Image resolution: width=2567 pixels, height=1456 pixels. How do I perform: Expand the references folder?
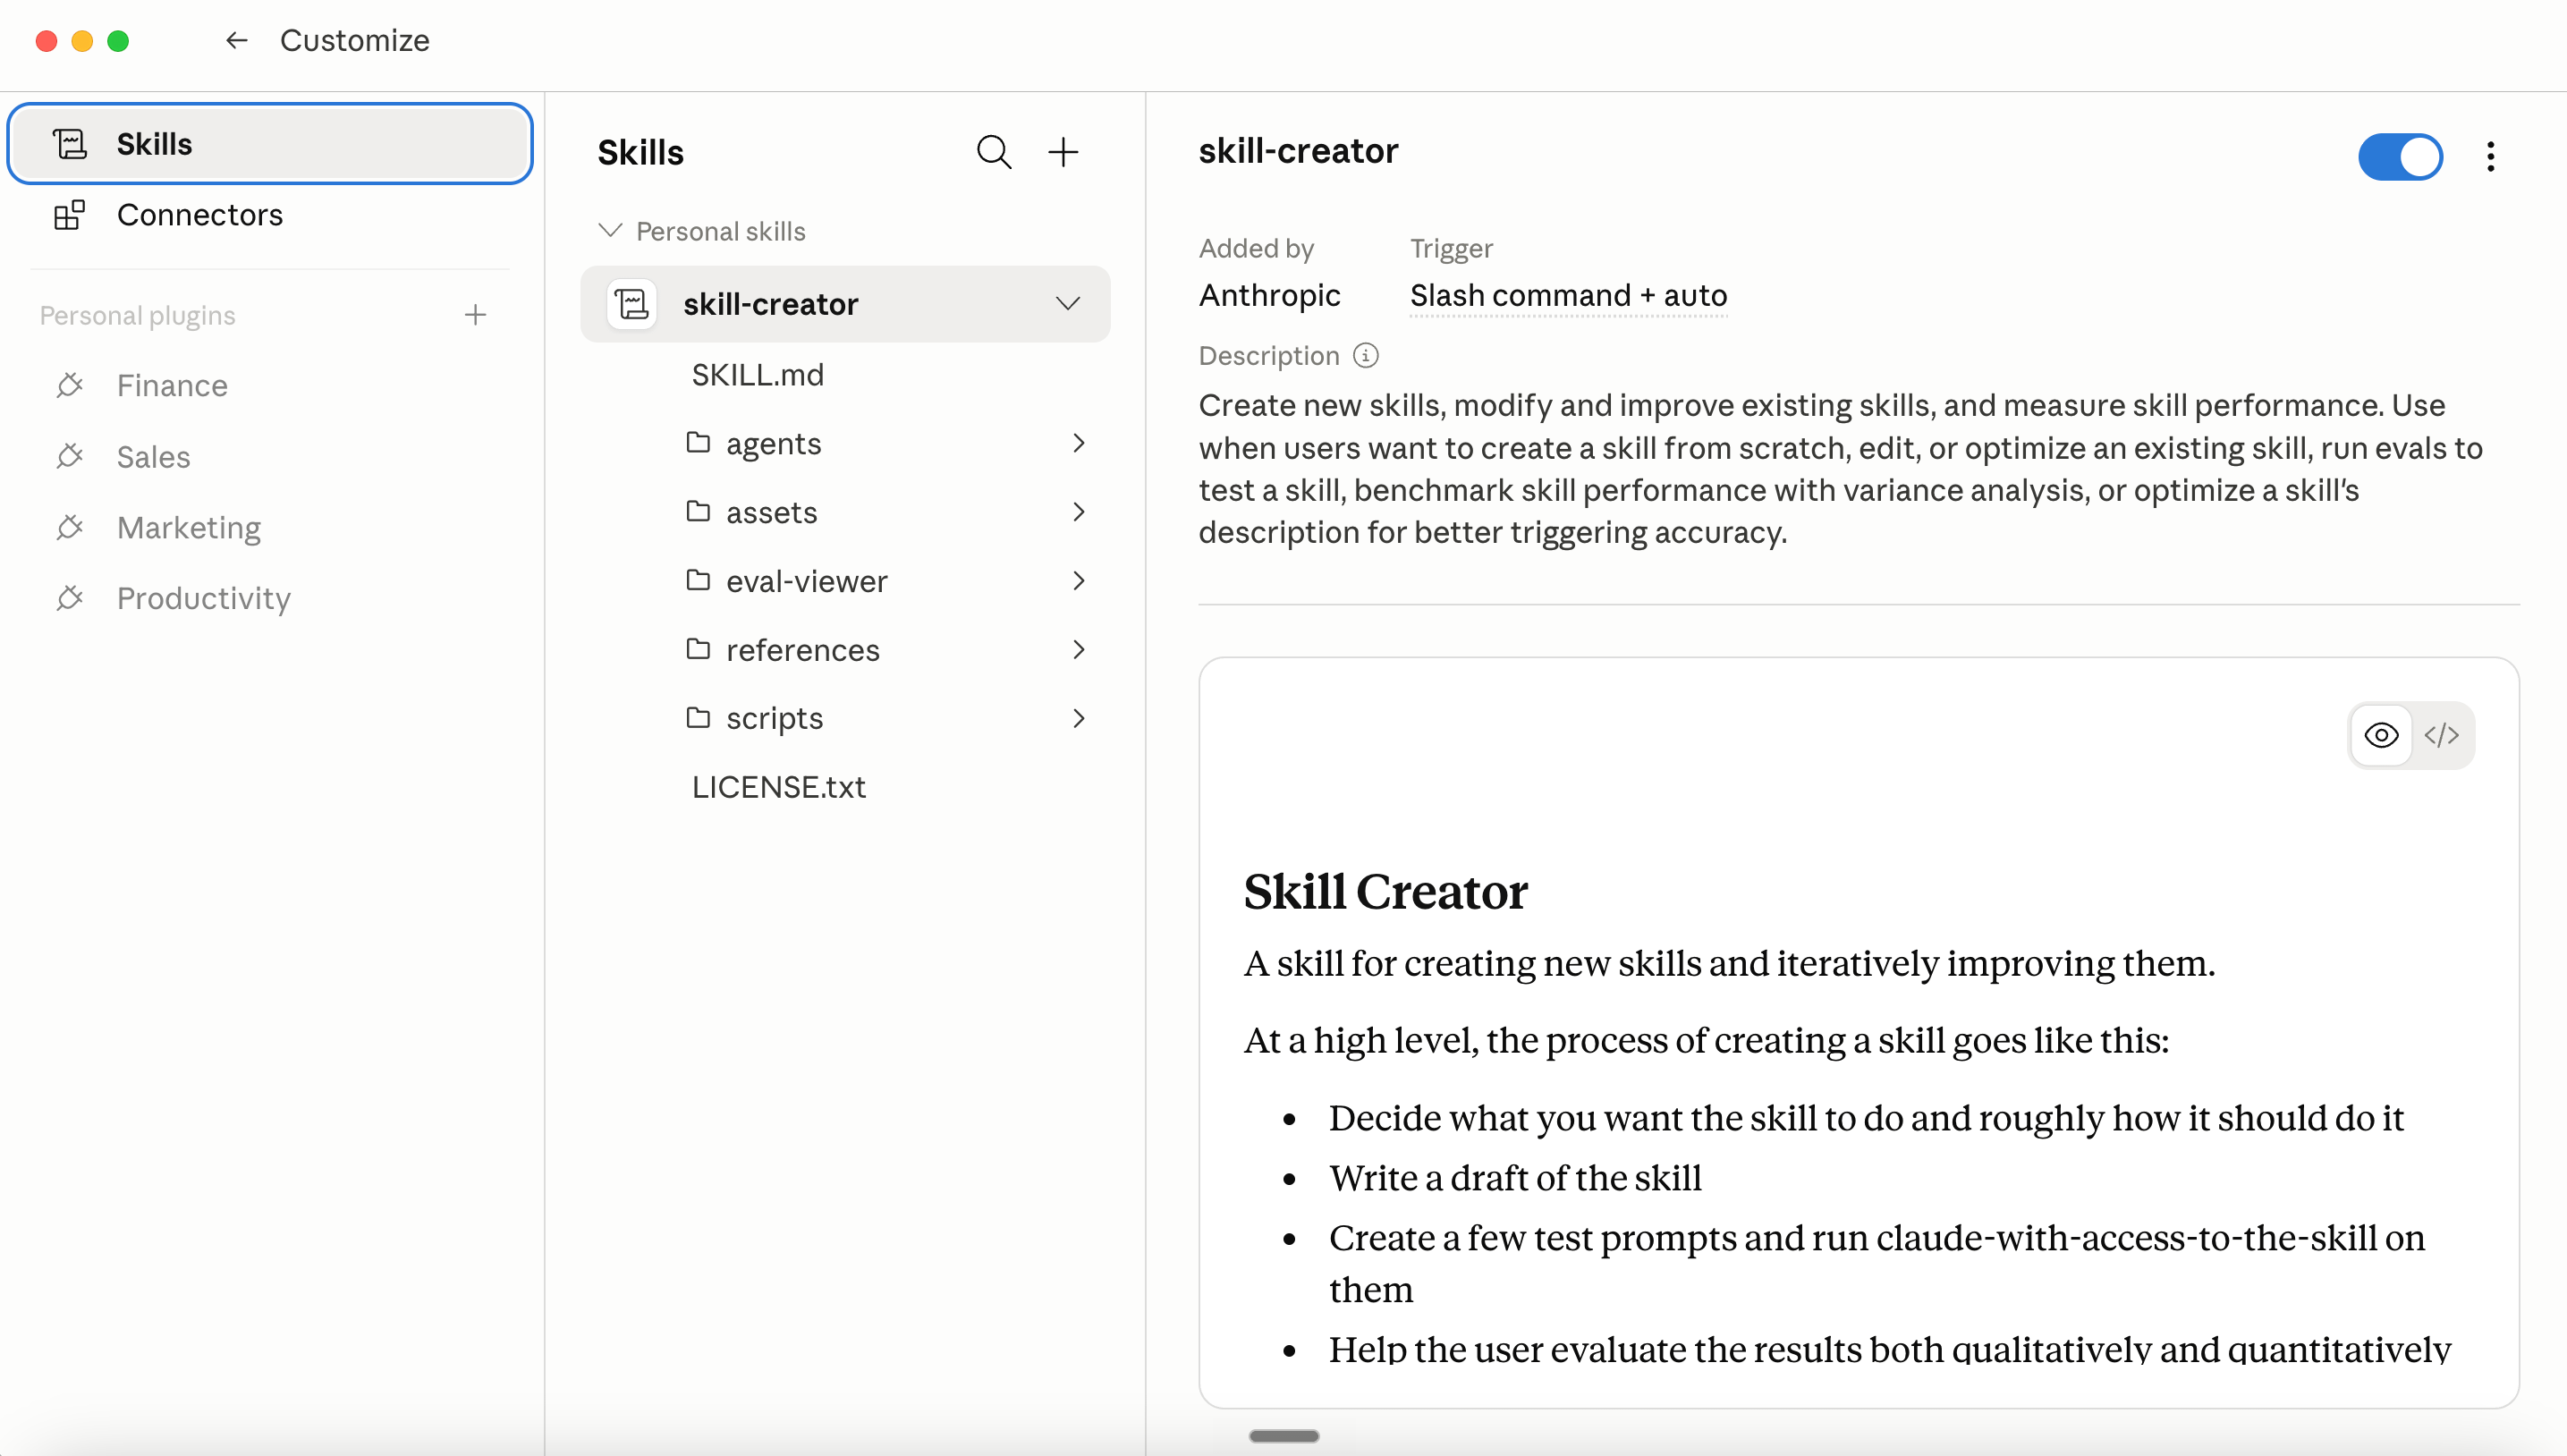tap(1078, 650)
